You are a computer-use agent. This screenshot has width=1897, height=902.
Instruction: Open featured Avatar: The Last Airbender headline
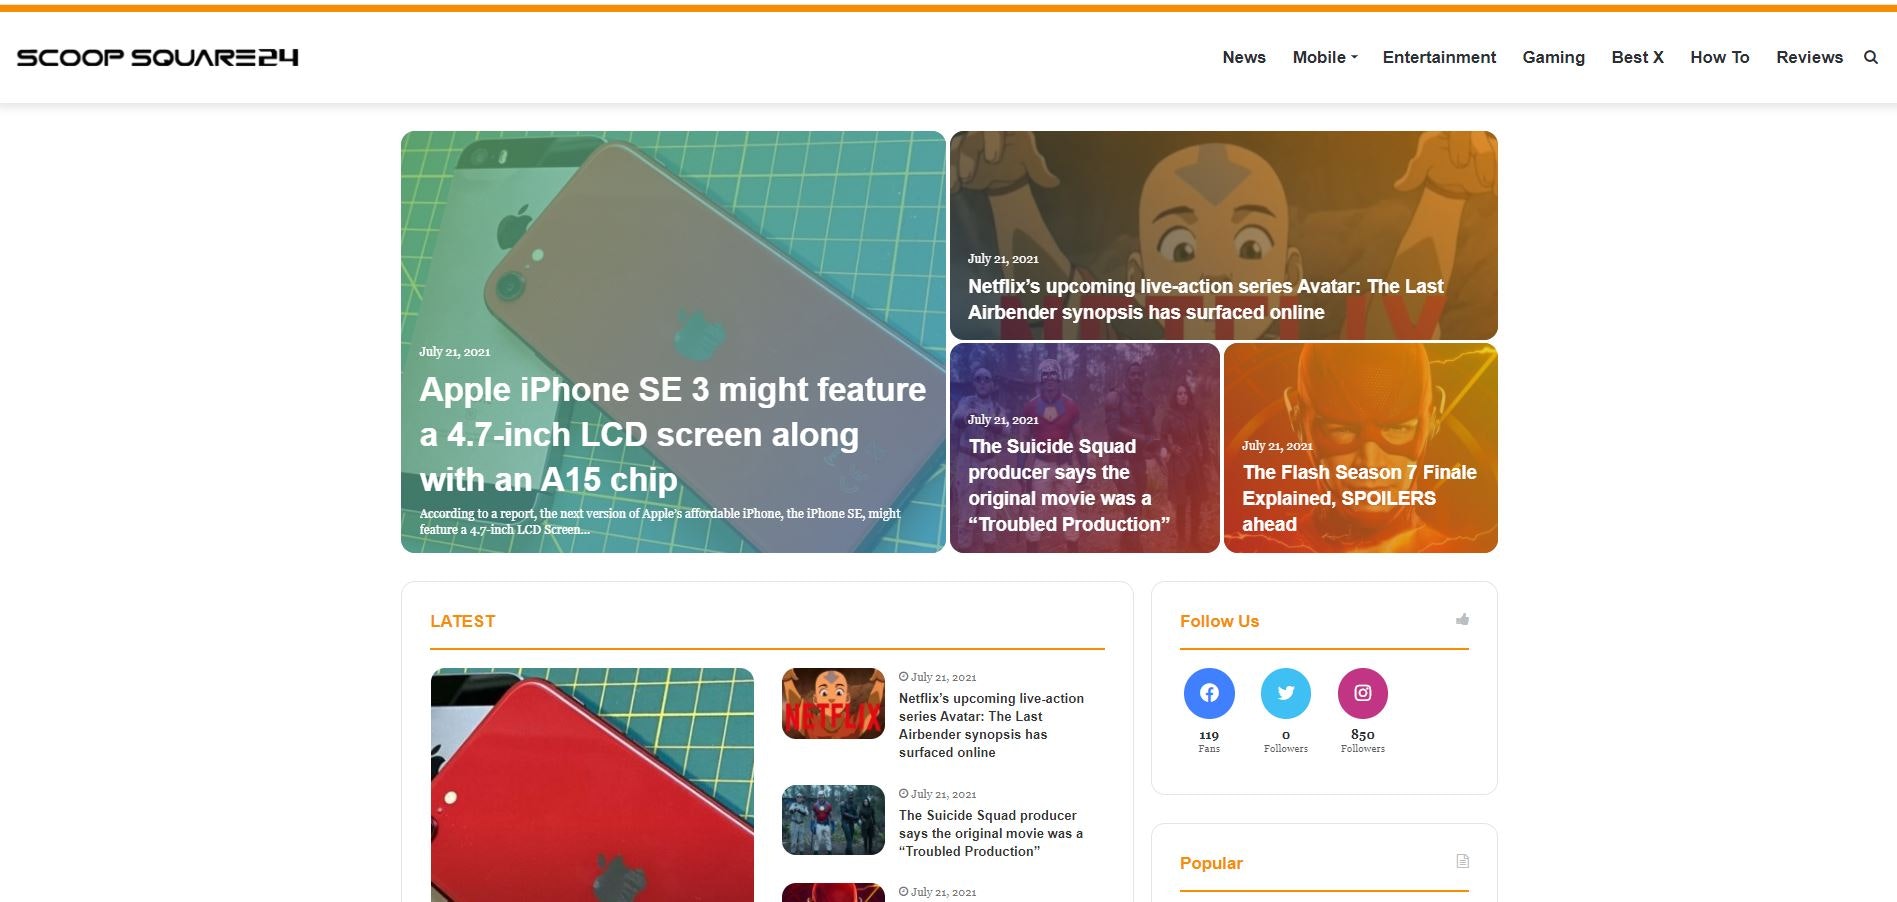coord(1205,299)
